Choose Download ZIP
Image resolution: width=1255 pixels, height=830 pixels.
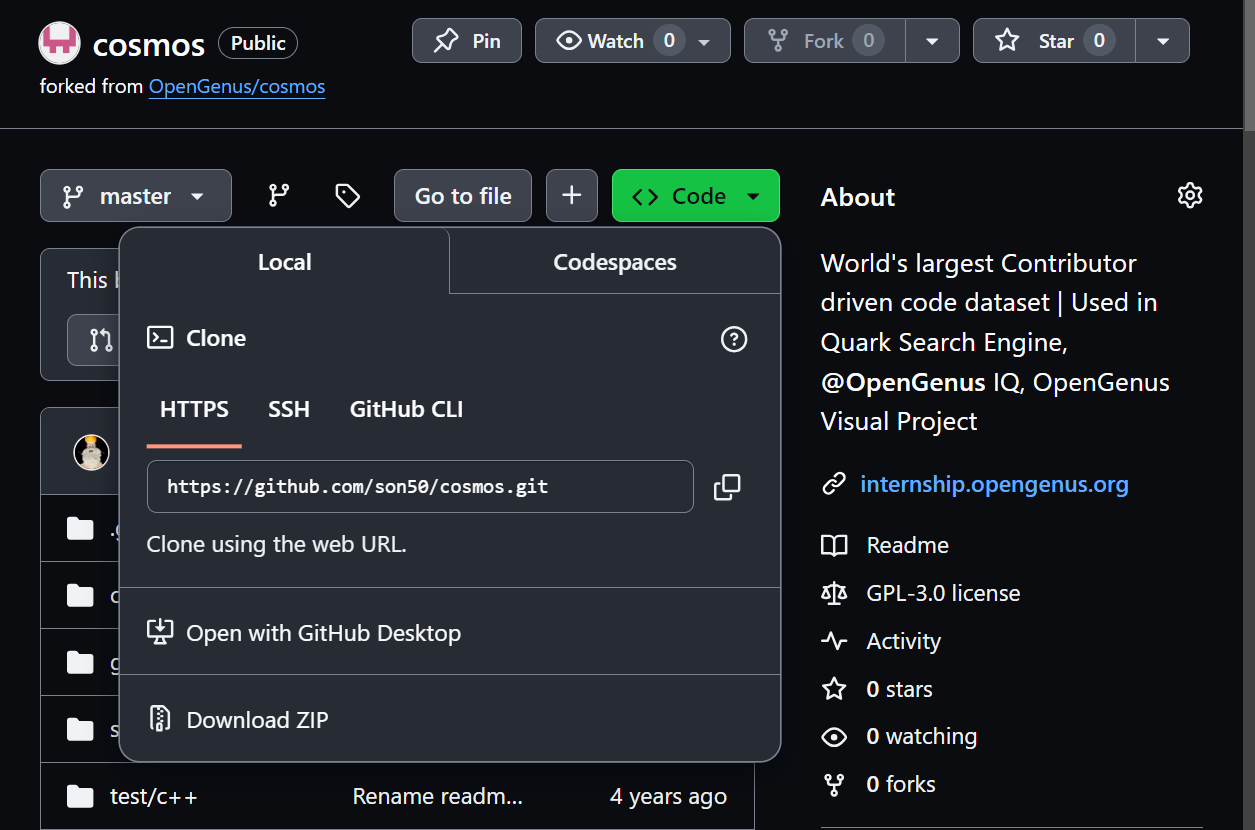(238, 719)
